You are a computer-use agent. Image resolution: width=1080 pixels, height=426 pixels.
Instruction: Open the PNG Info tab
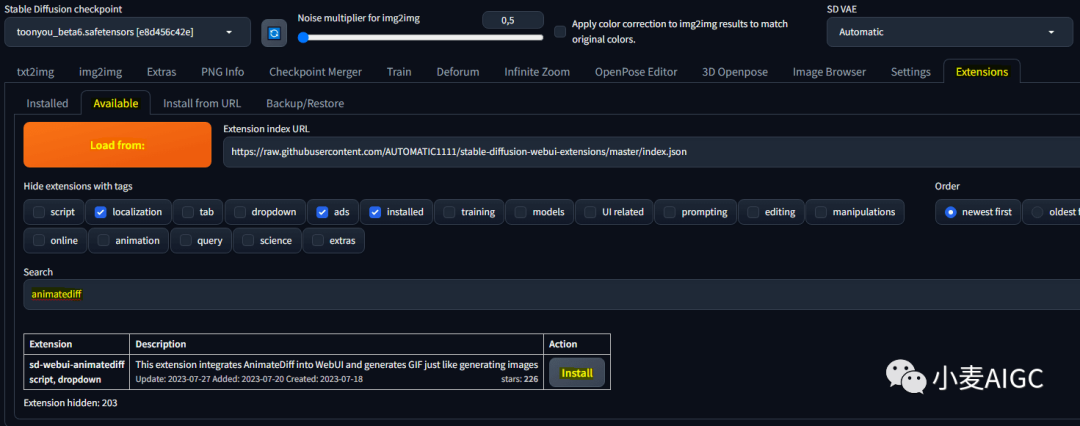pos(222,72)
